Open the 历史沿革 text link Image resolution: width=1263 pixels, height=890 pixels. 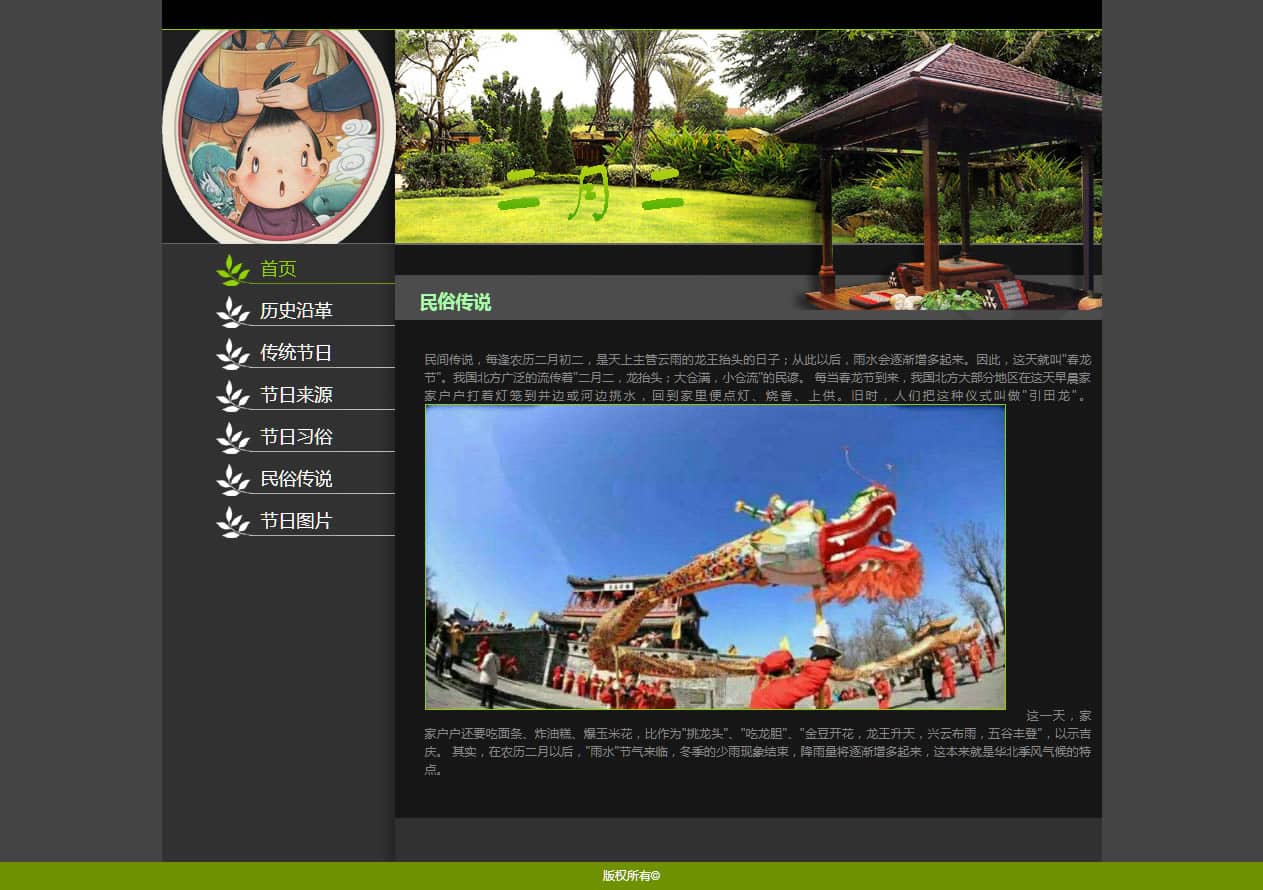pyautogui.click(x=296, y=311)
